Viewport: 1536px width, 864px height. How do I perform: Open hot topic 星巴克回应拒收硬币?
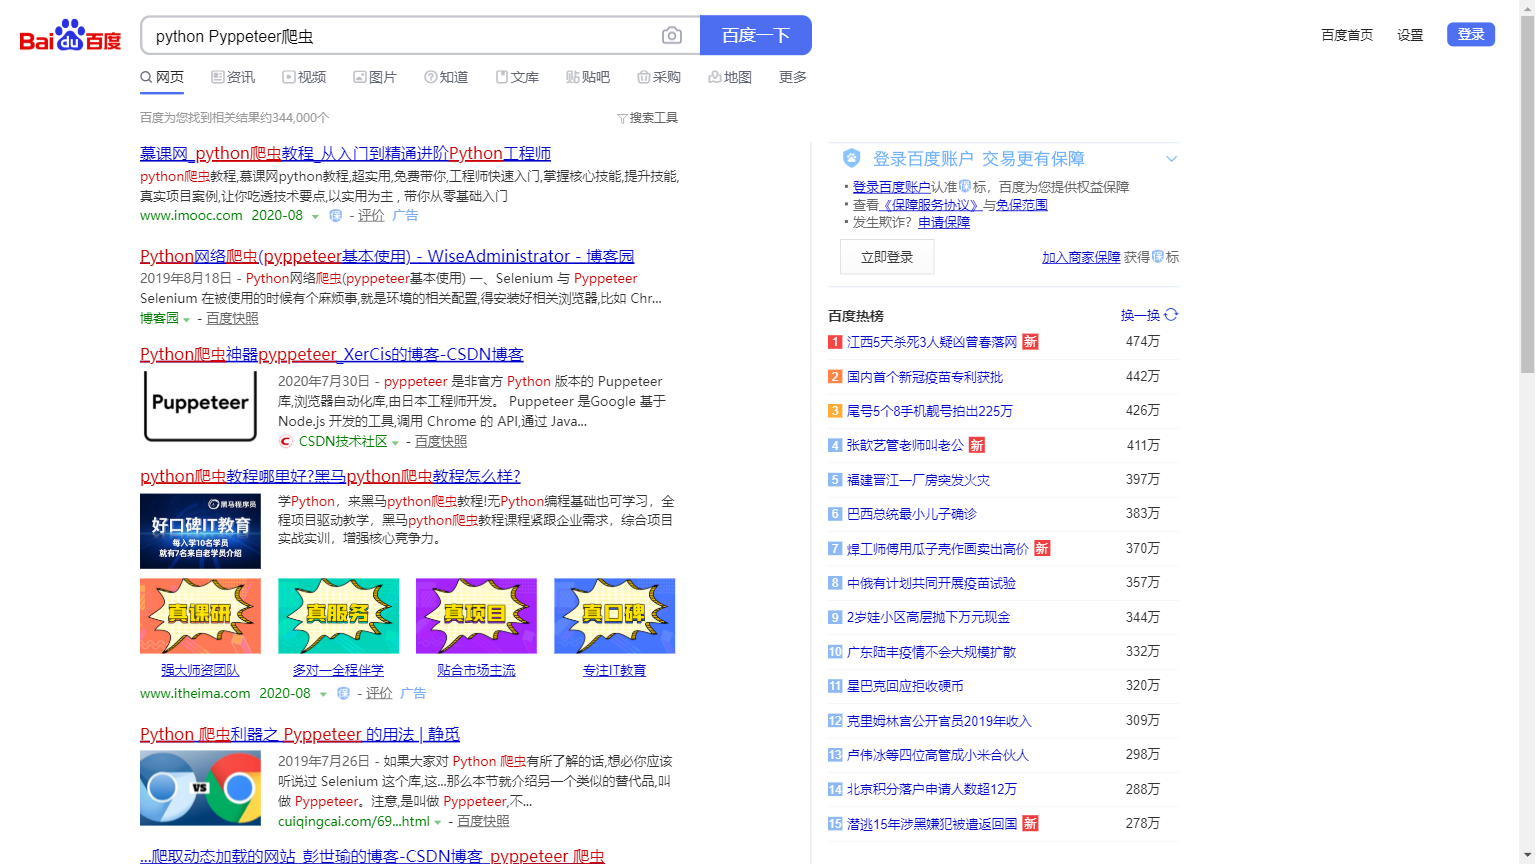905,686
